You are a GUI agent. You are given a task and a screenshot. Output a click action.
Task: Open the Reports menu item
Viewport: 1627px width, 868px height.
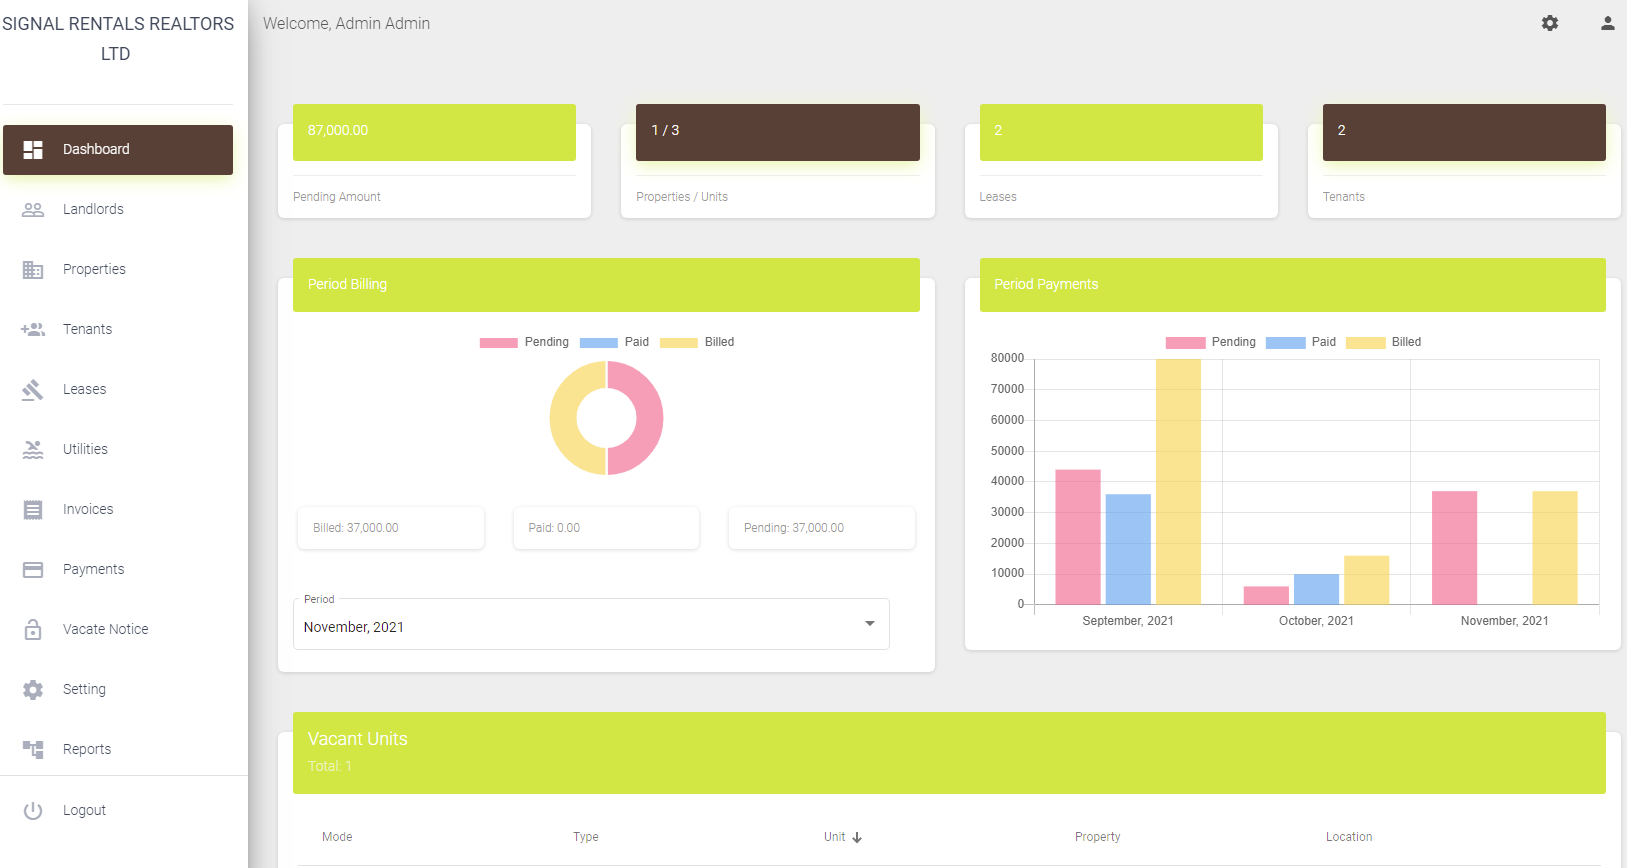(x=87, y=749)
